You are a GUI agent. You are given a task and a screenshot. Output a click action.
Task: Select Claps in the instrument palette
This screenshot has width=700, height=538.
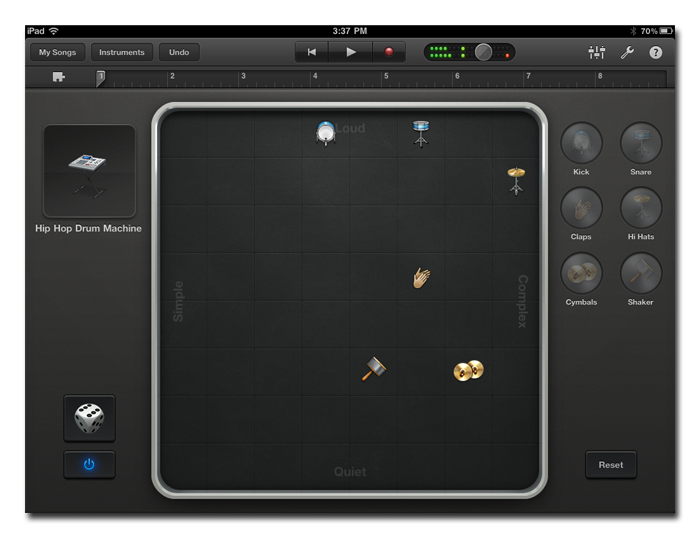(x=581, y=208)
